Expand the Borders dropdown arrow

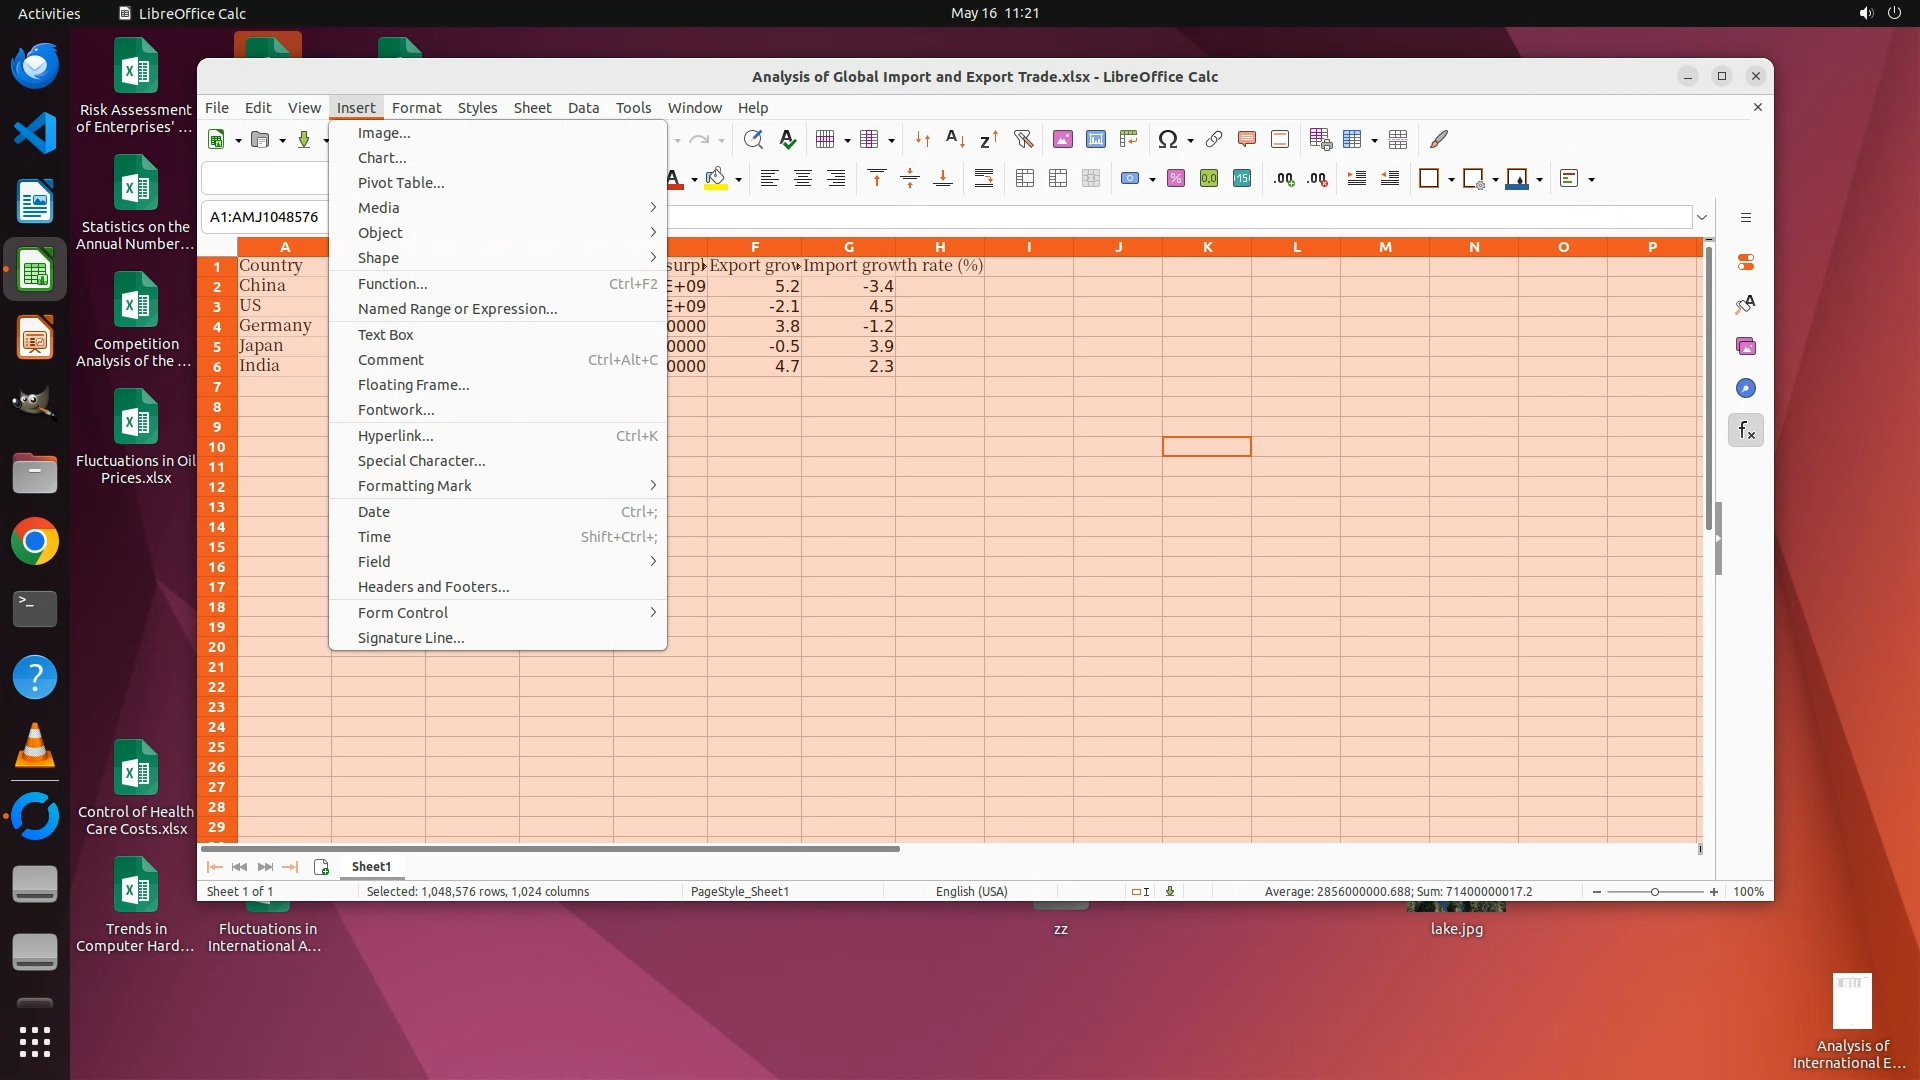point(1451,180)
